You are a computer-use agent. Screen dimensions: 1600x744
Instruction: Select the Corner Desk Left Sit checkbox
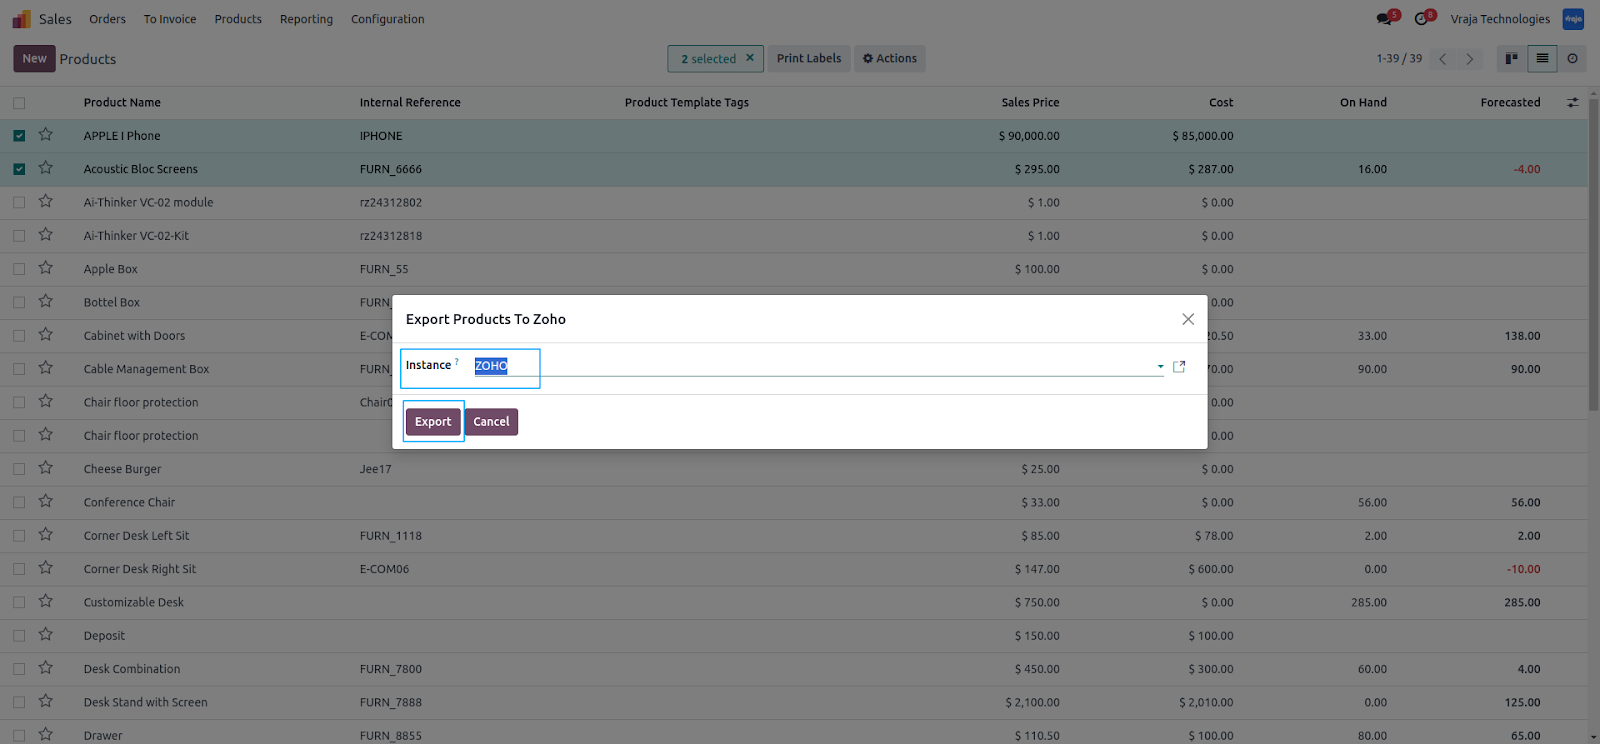[19, 536]
